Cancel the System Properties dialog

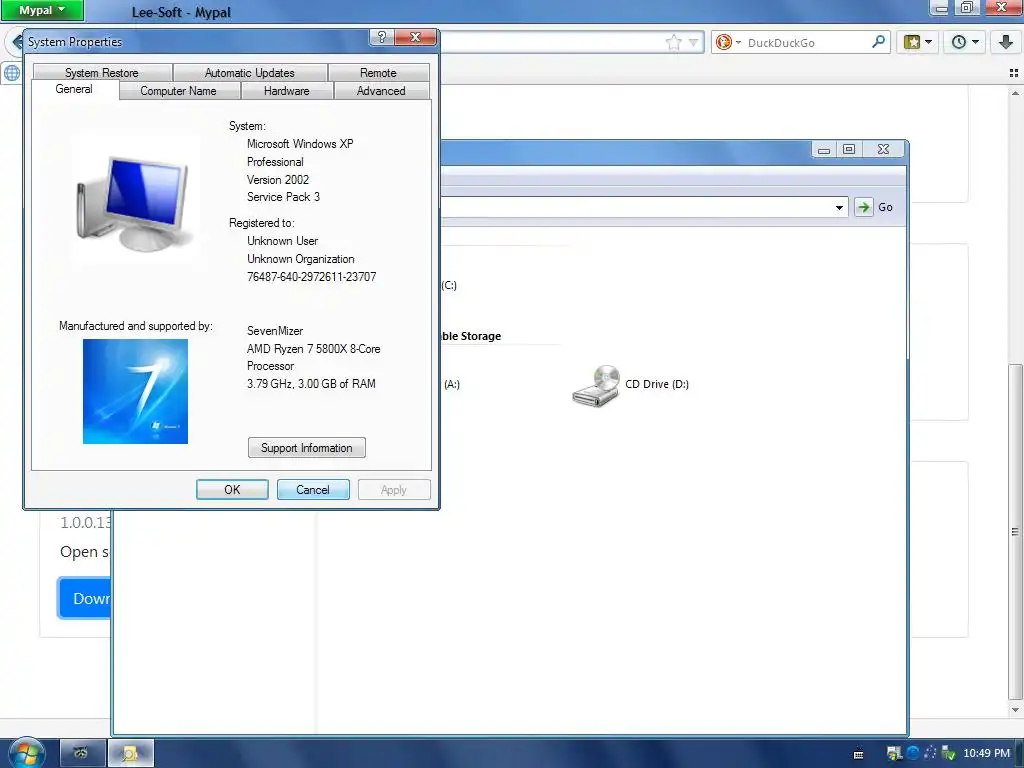pyautogui.click(x=313, y=490)
